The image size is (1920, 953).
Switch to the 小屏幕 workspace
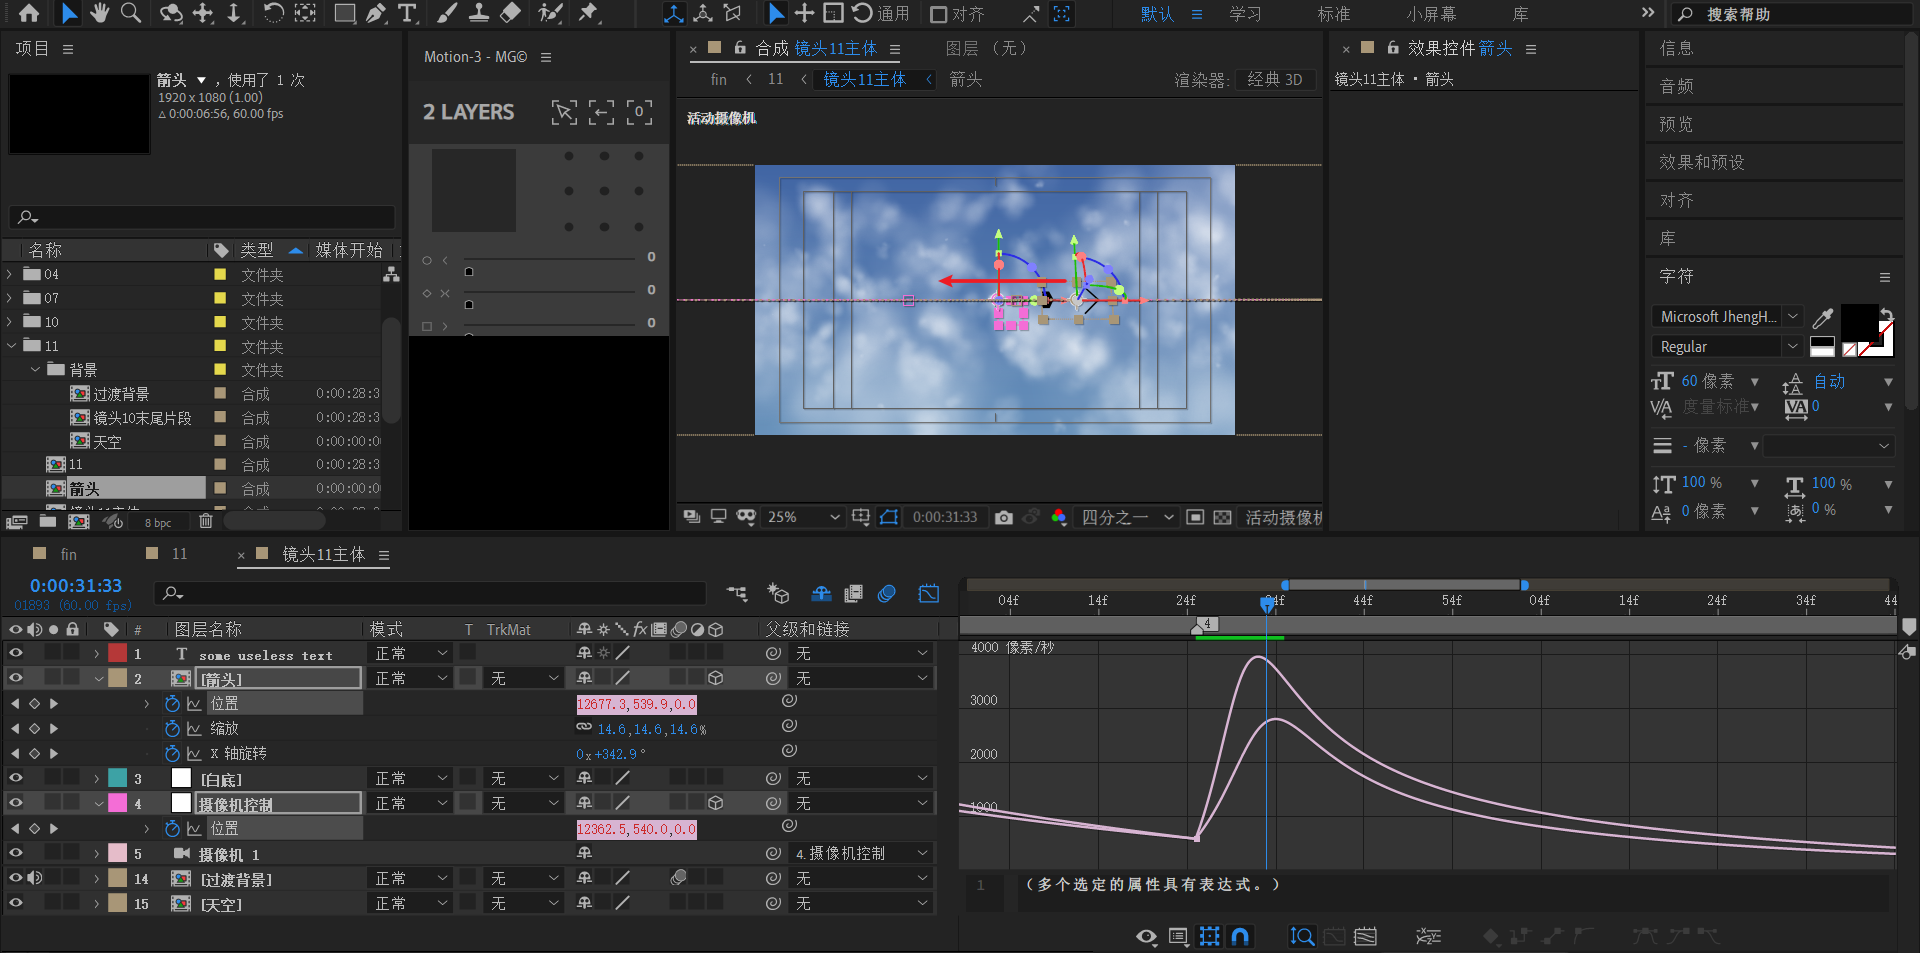click(x=1431, y=14)
